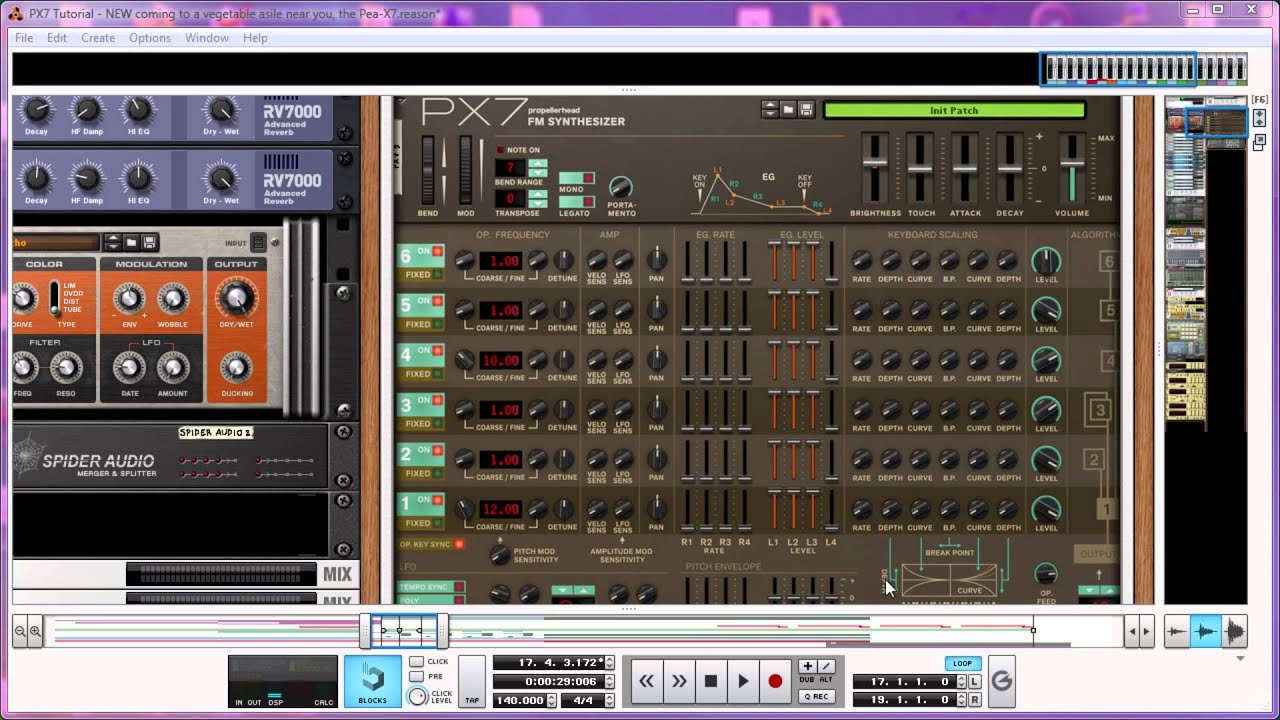
Task: Toggle the LEGATO switch
Action: coord(576,202)
